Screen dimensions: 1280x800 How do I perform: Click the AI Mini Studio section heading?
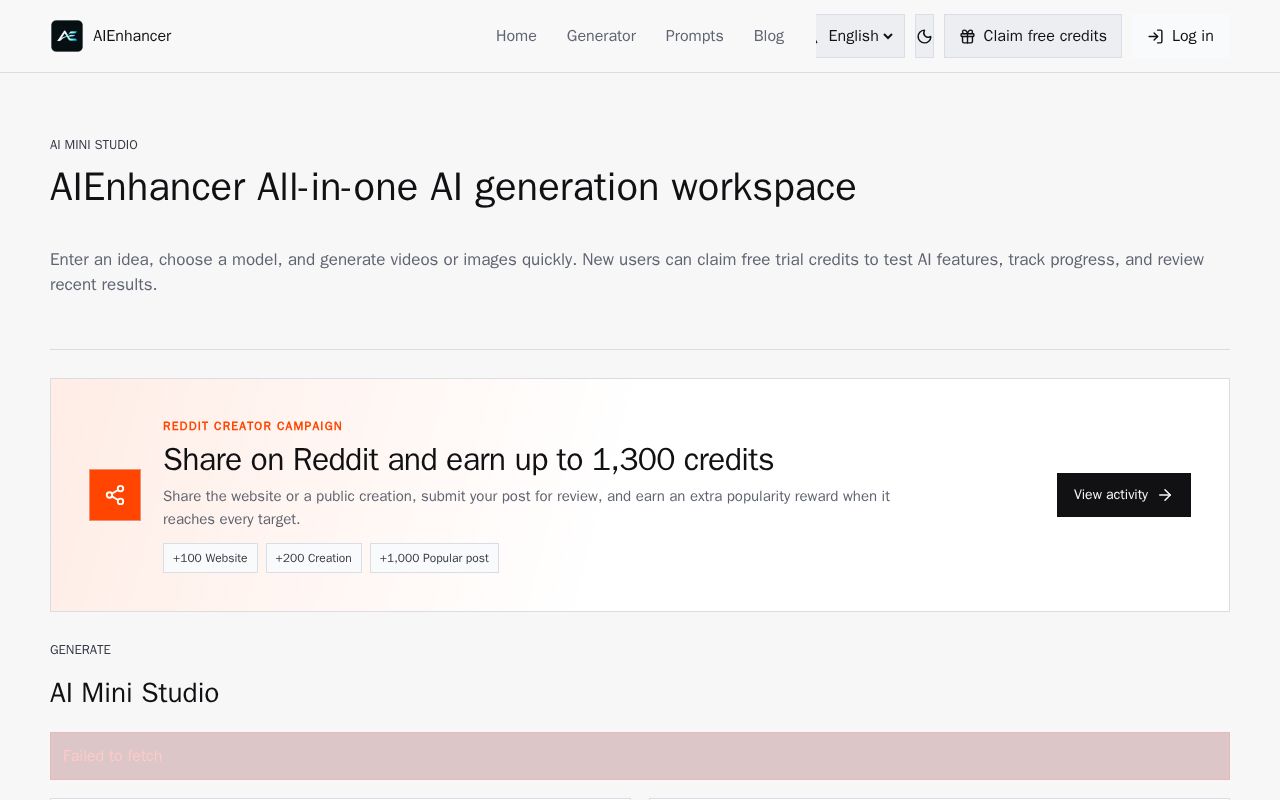pyautogui.click(x=134, y=693)
